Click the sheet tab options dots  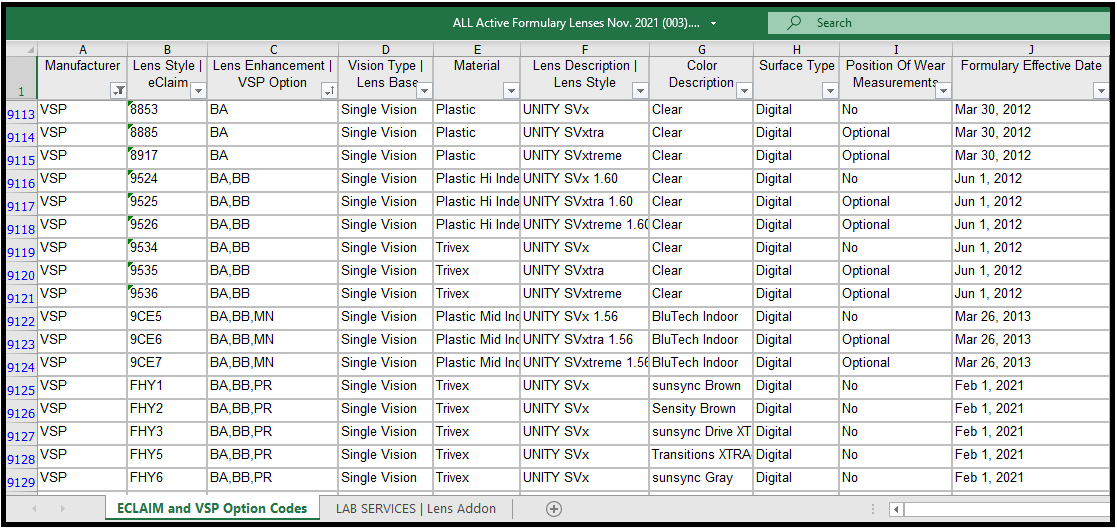point(874,509)
